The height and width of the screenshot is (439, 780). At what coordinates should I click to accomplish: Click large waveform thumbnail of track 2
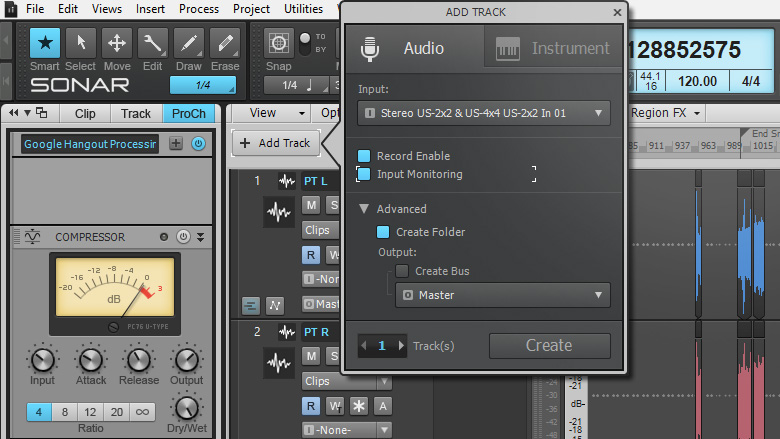click(279, 363)
